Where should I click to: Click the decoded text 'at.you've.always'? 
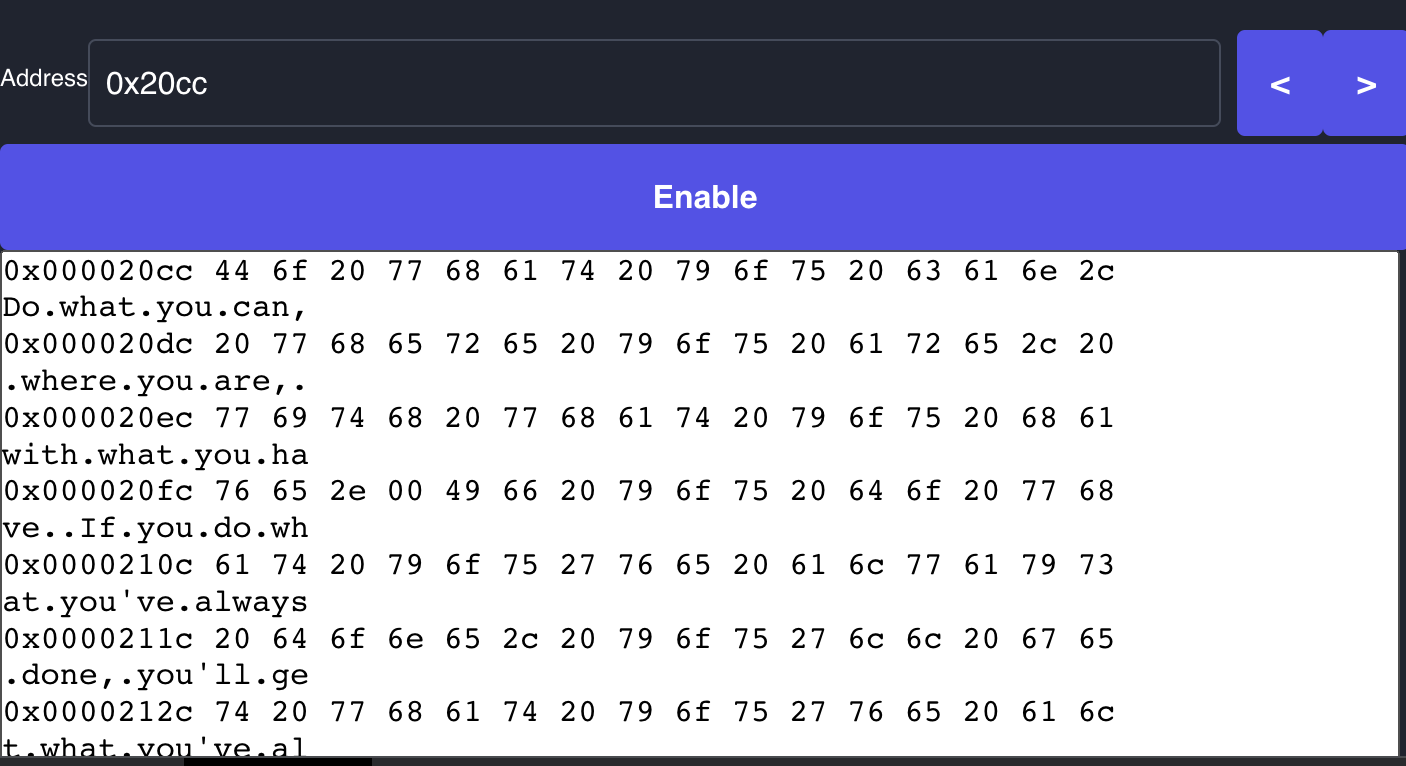tap(155, 602)
